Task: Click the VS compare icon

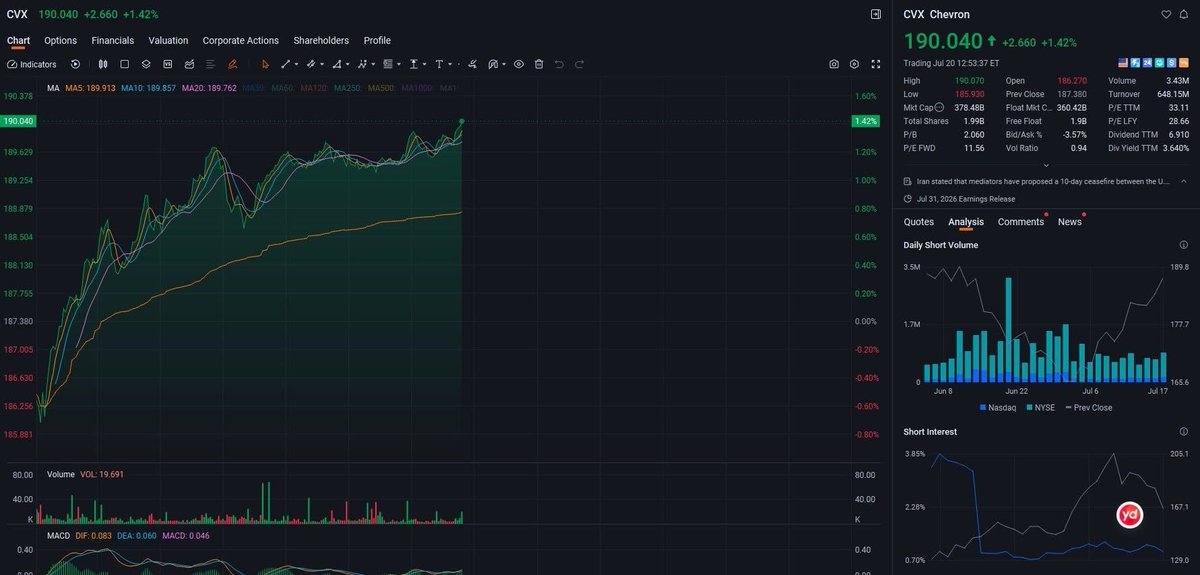Action: [168, 64]
